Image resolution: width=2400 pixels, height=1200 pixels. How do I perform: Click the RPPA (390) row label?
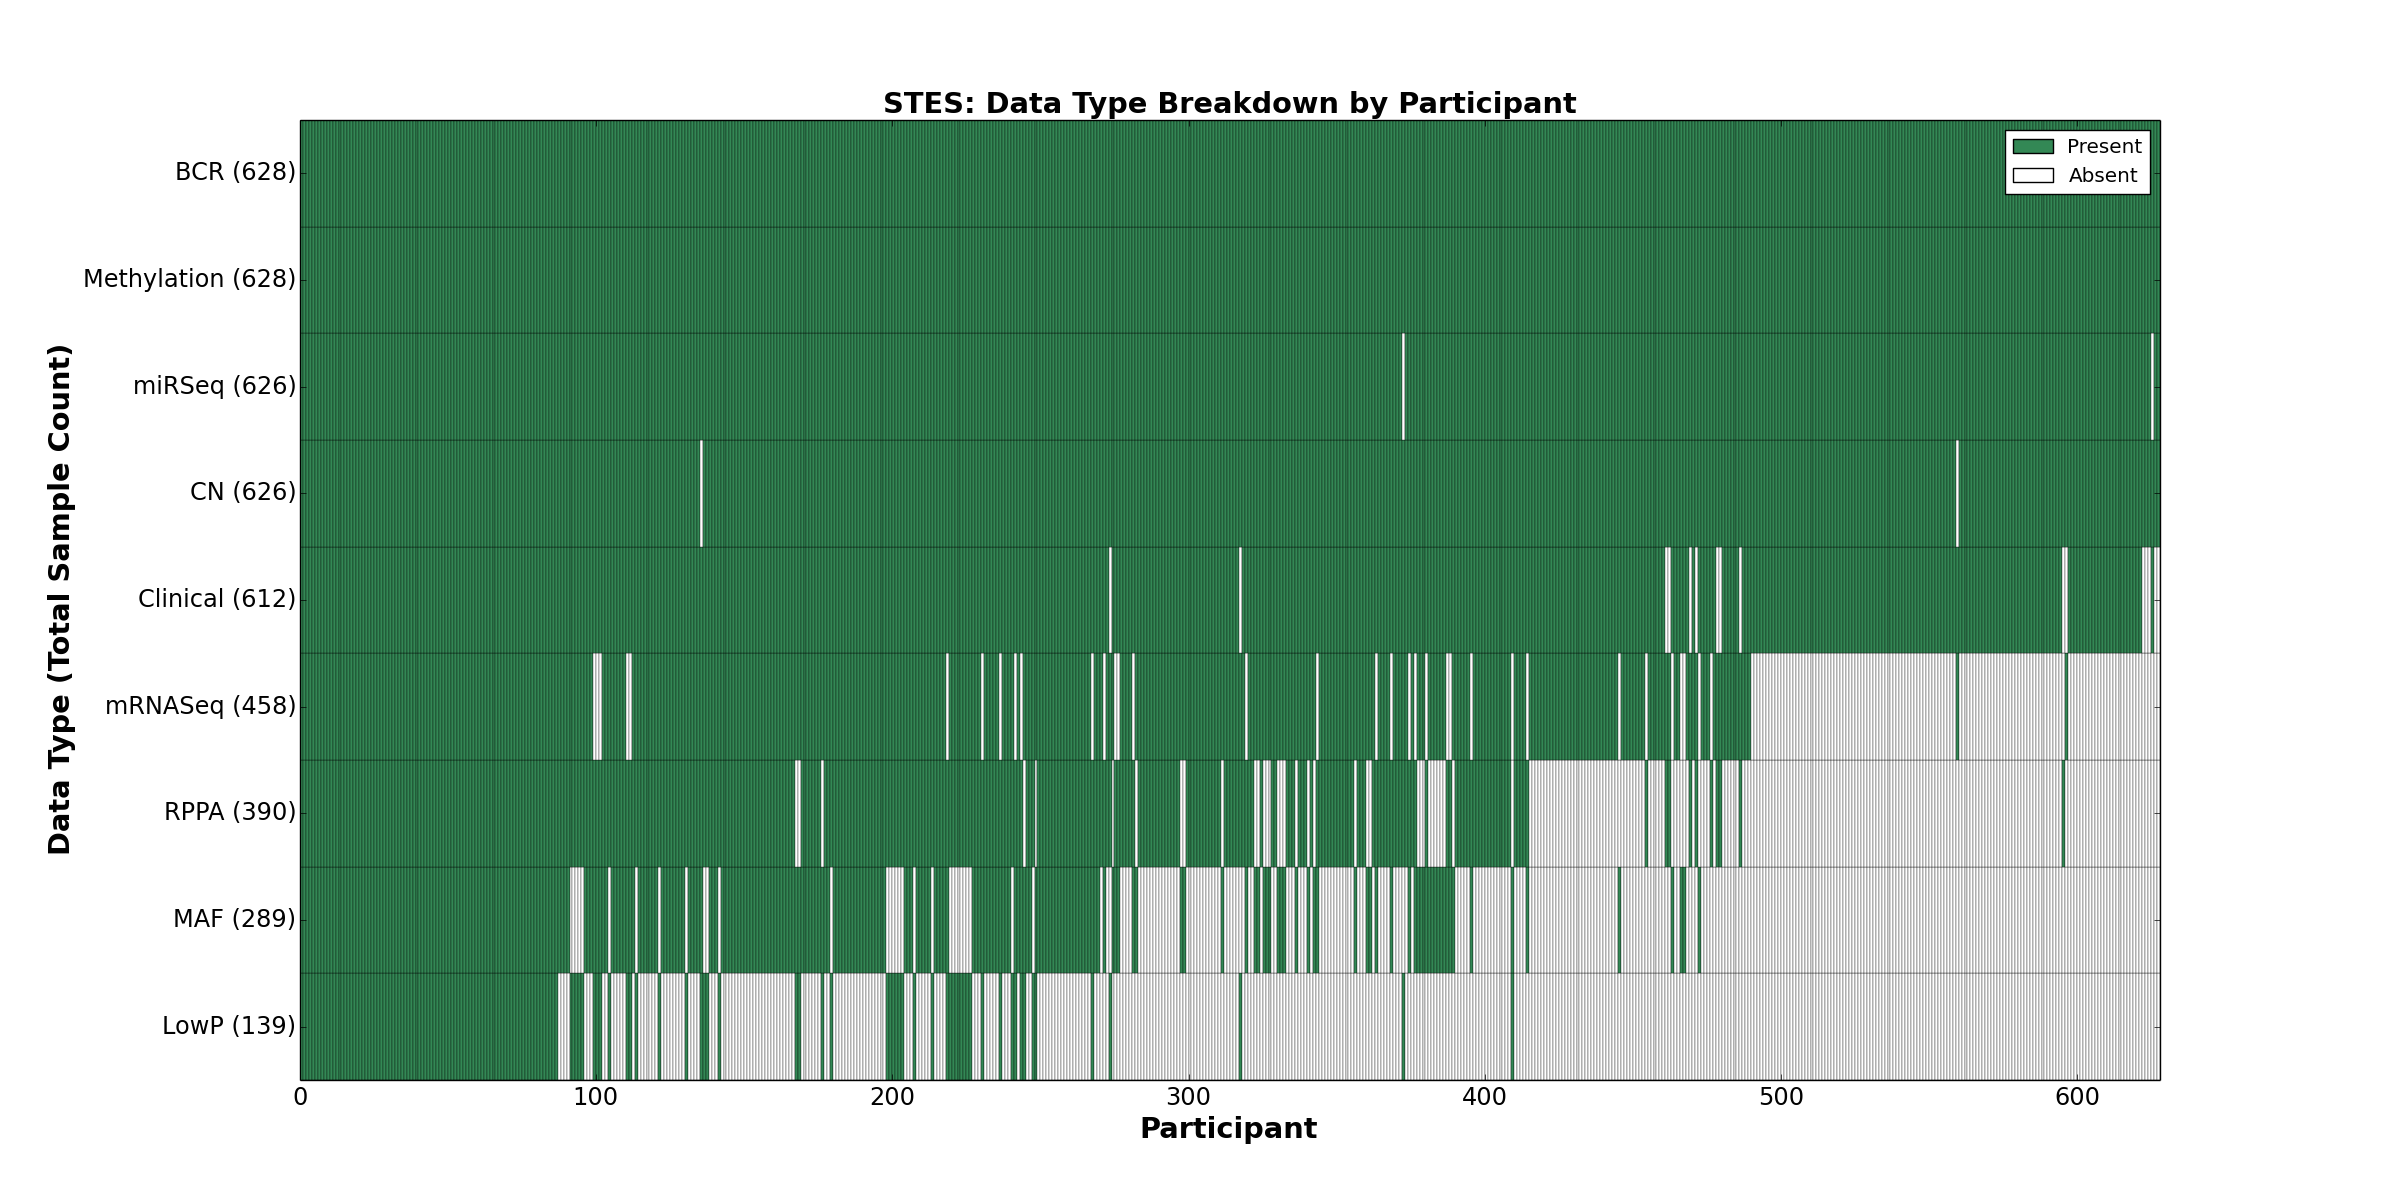point(230,812)
